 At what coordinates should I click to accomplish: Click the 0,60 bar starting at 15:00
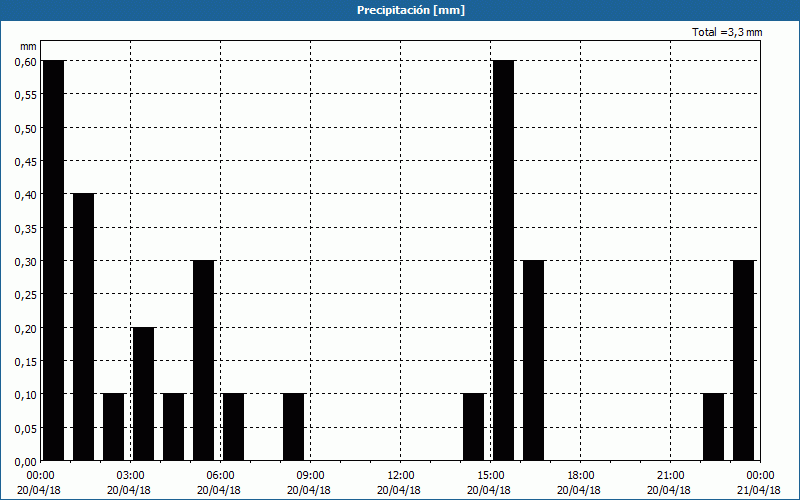pos(504,260)
